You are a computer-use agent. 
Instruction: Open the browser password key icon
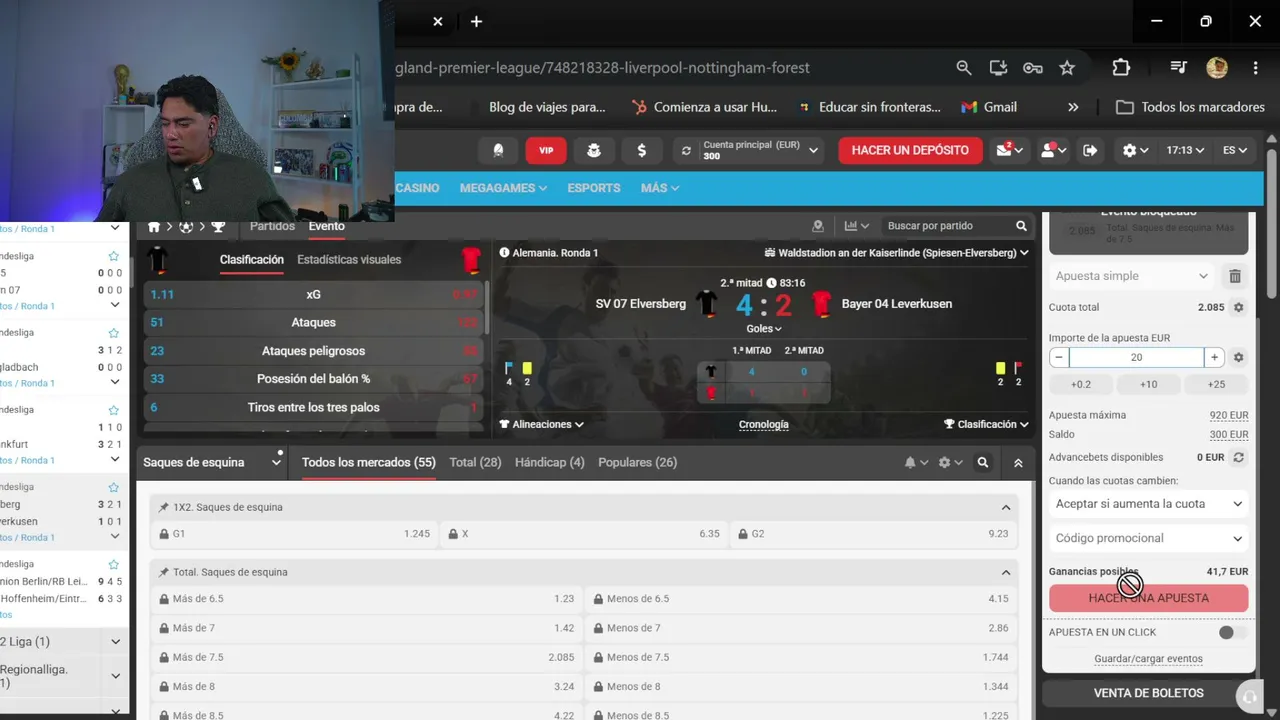[1032, 68]
